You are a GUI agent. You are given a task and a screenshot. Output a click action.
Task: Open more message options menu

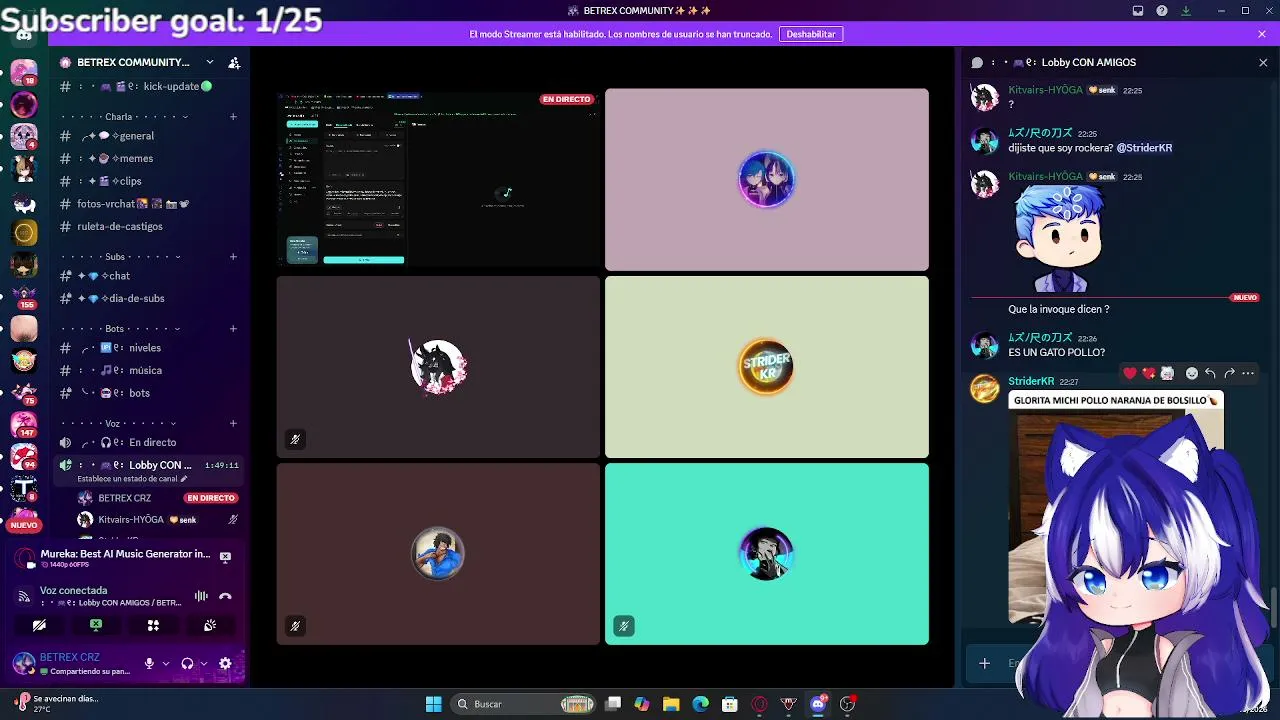(1247, 373)
